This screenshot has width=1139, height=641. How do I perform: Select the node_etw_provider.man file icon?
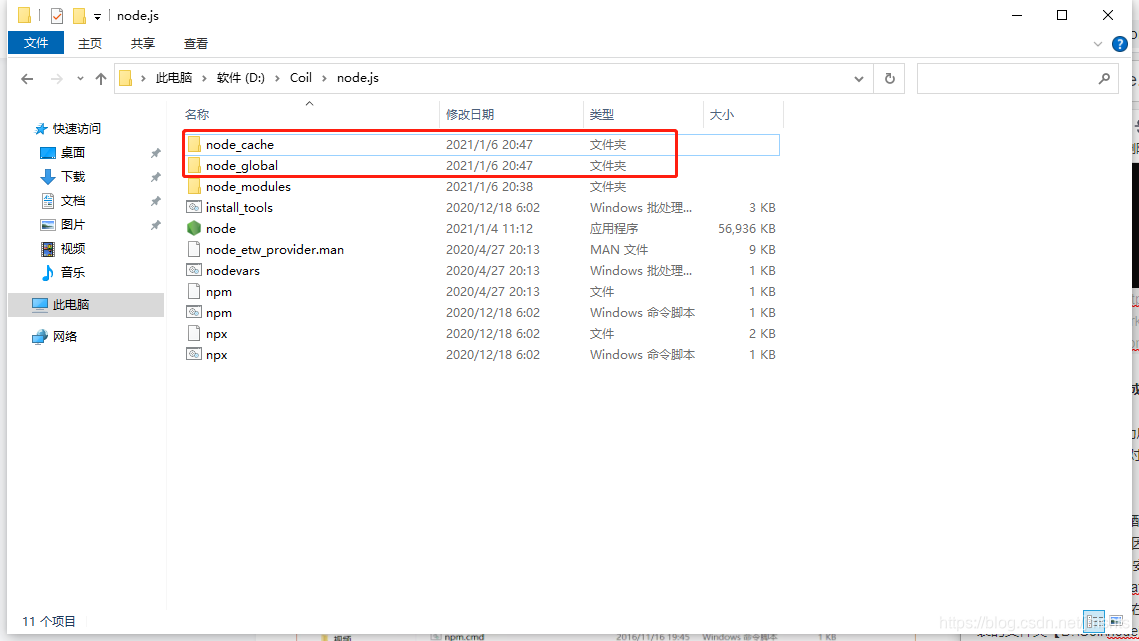pyautogui.click(x=194, y=249)
